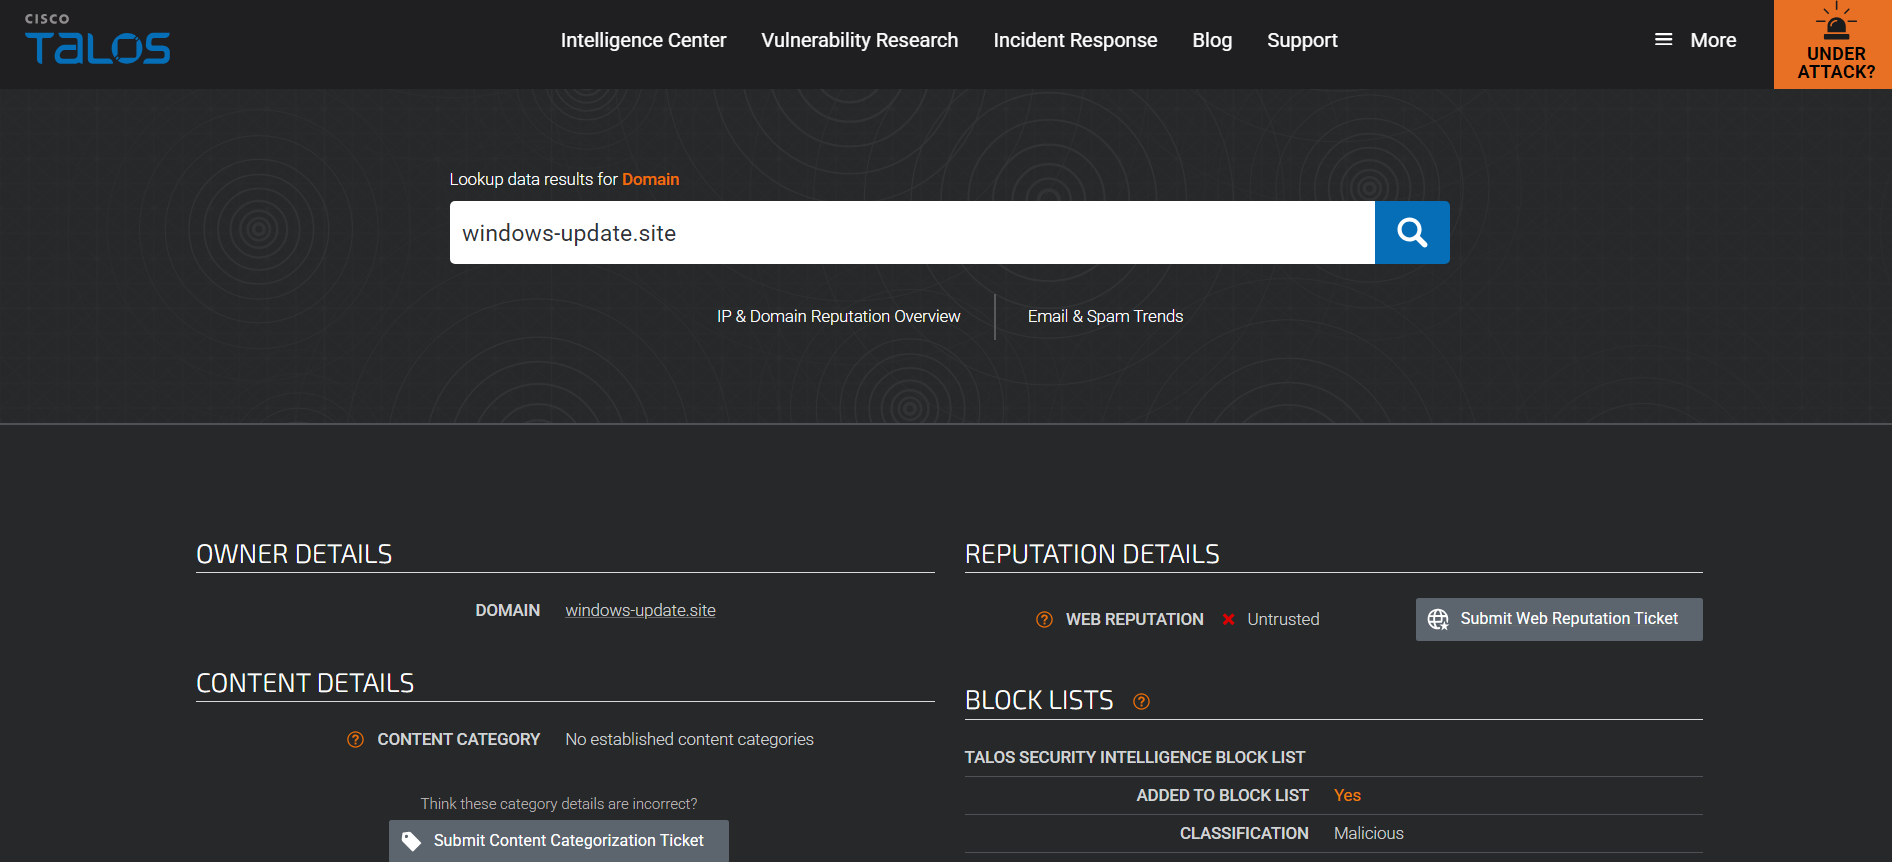This screenshot has height=862, width=1892.
Task: Click 'Think these category details are incorrect?' text
Action: pyautogui.click(x=559, y=804)
